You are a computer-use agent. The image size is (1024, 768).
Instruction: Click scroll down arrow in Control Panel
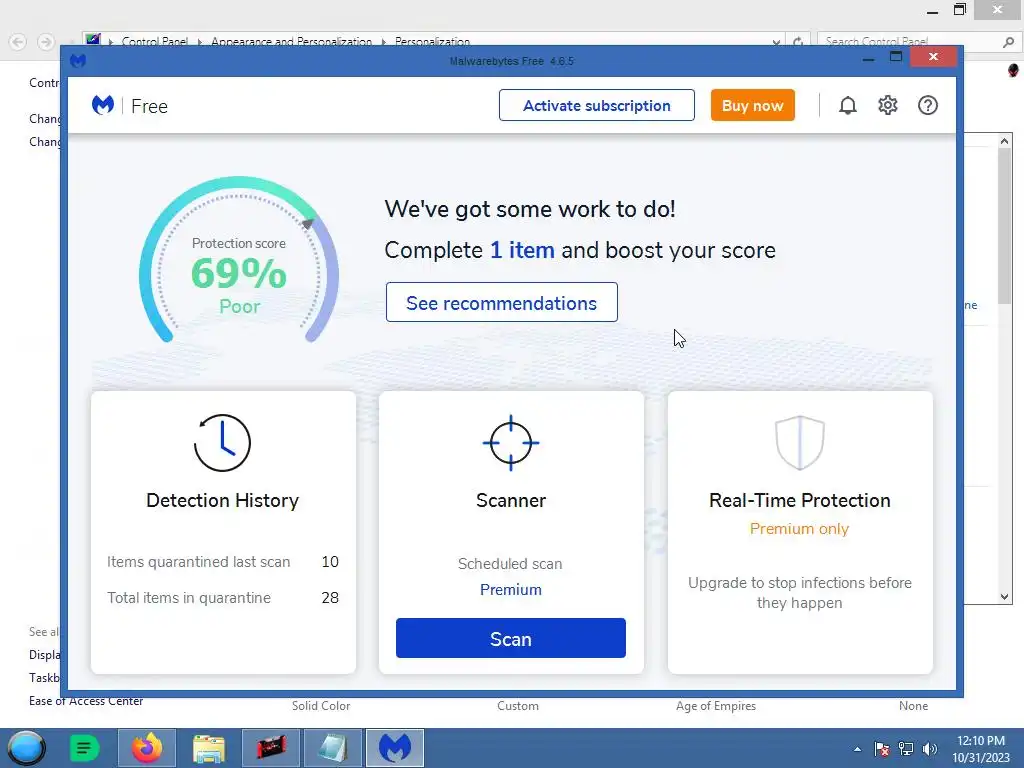pos(1004,597)
